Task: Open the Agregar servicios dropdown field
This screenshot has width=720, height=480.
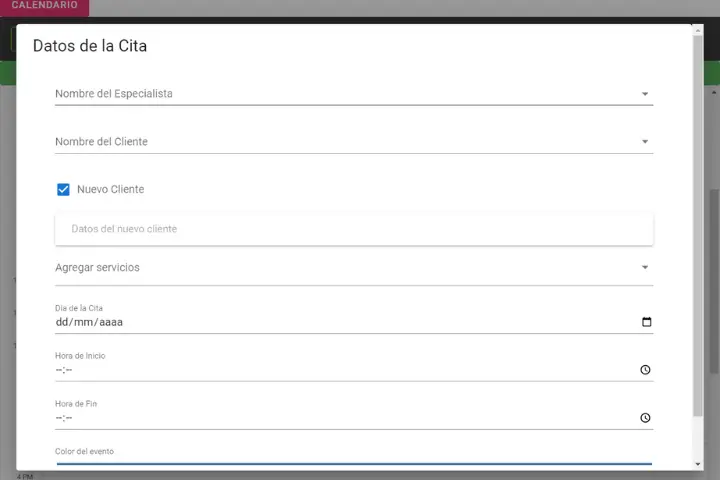Action: coord(340,268)
